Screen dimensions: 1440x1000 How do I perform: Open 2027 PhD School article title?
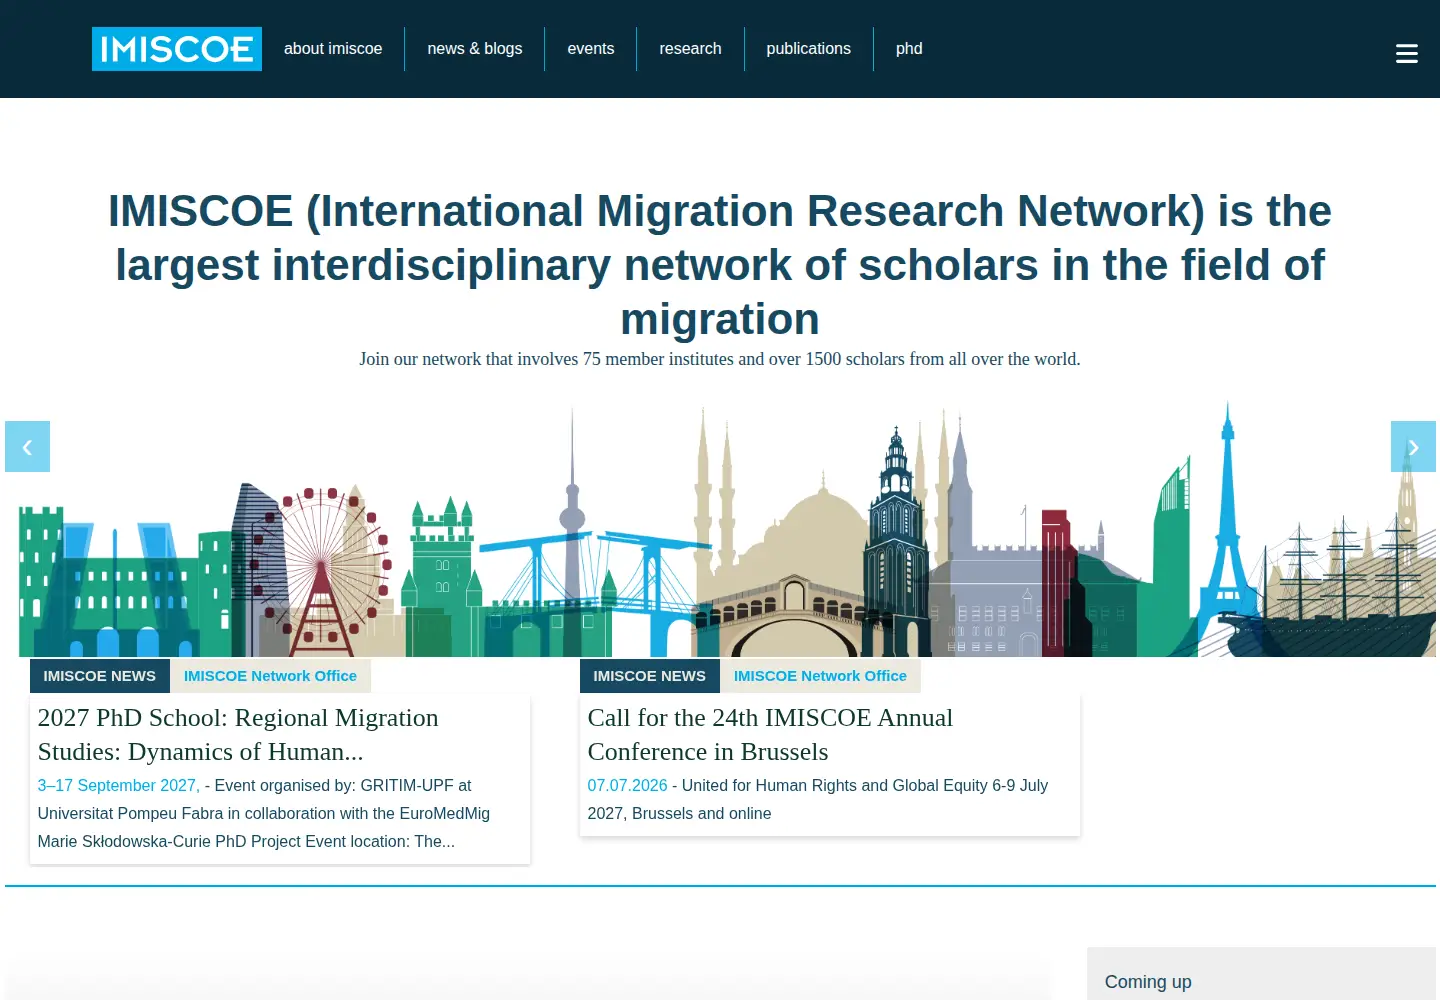point(238,735)
